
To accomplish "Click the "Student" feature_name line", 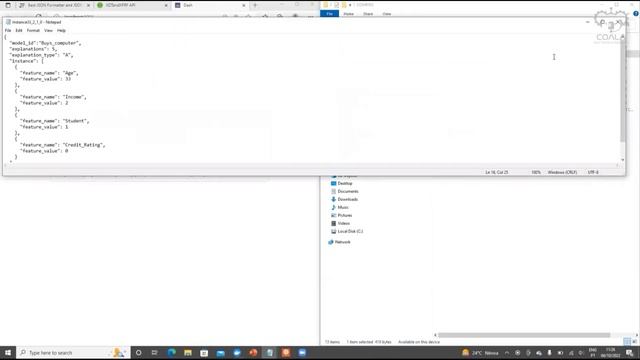I will [54, 121].
